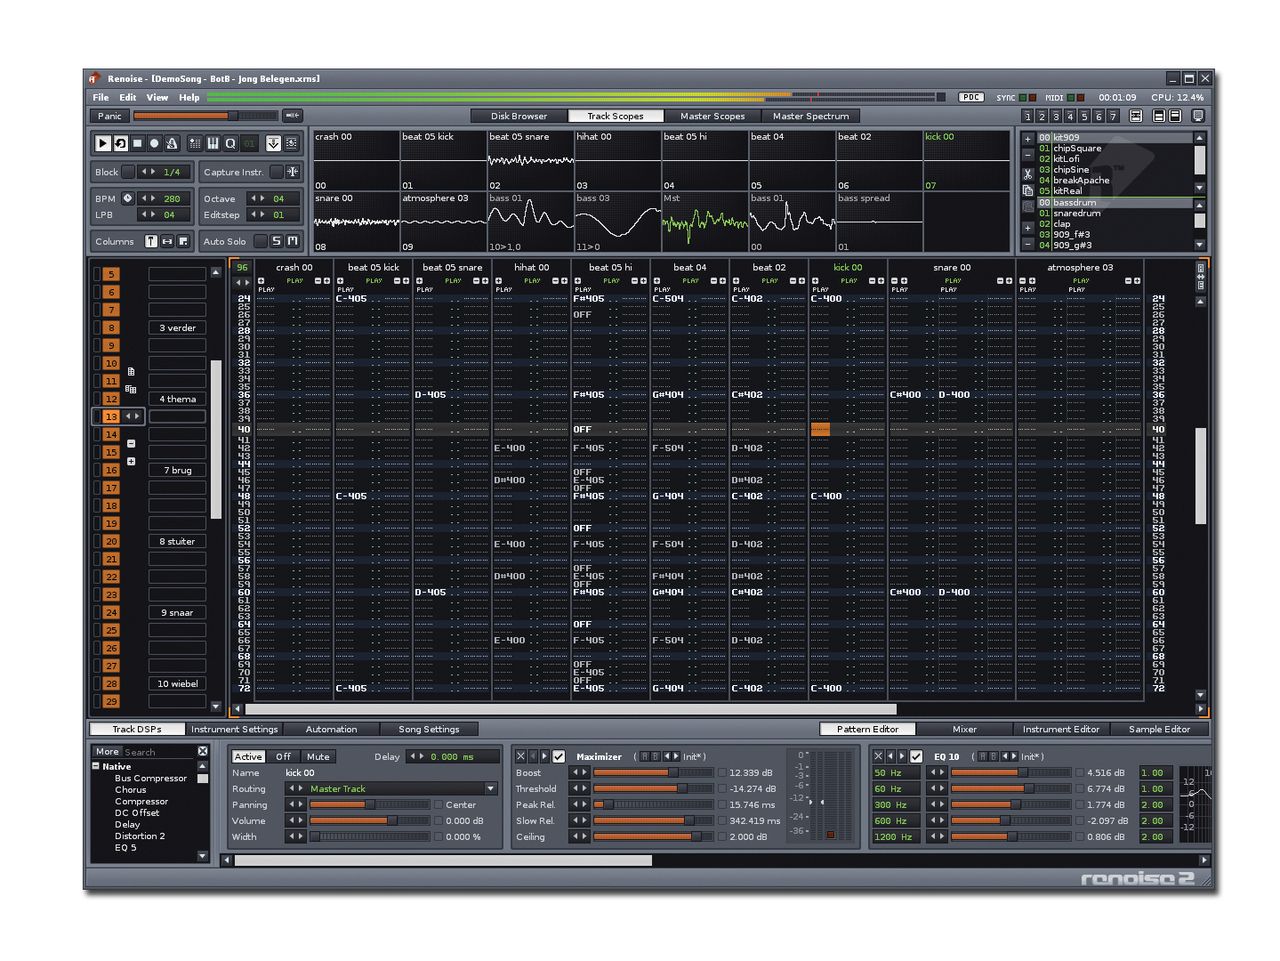The image size is (1280, 961).
Task: Open Song Settings panel
Action: pyautogui.click(x=429, y=729)
